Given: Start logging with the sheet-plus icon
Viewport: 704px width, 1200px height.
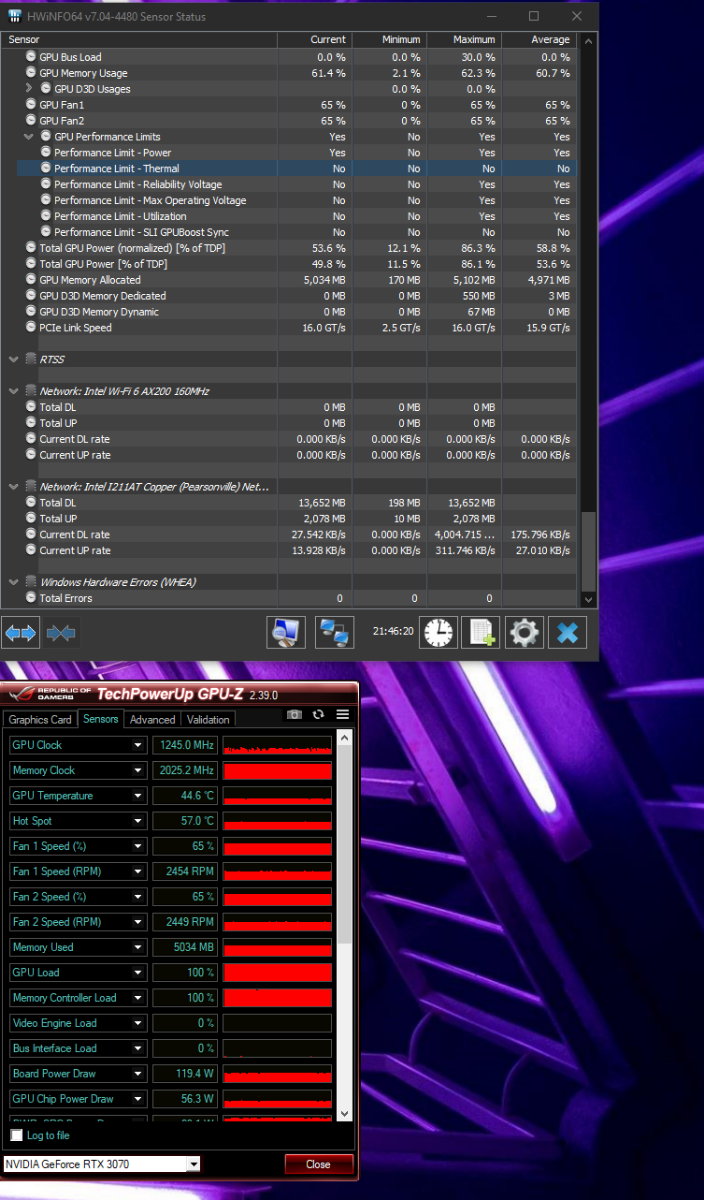Looking at the screenshot, I should (483, 632).
